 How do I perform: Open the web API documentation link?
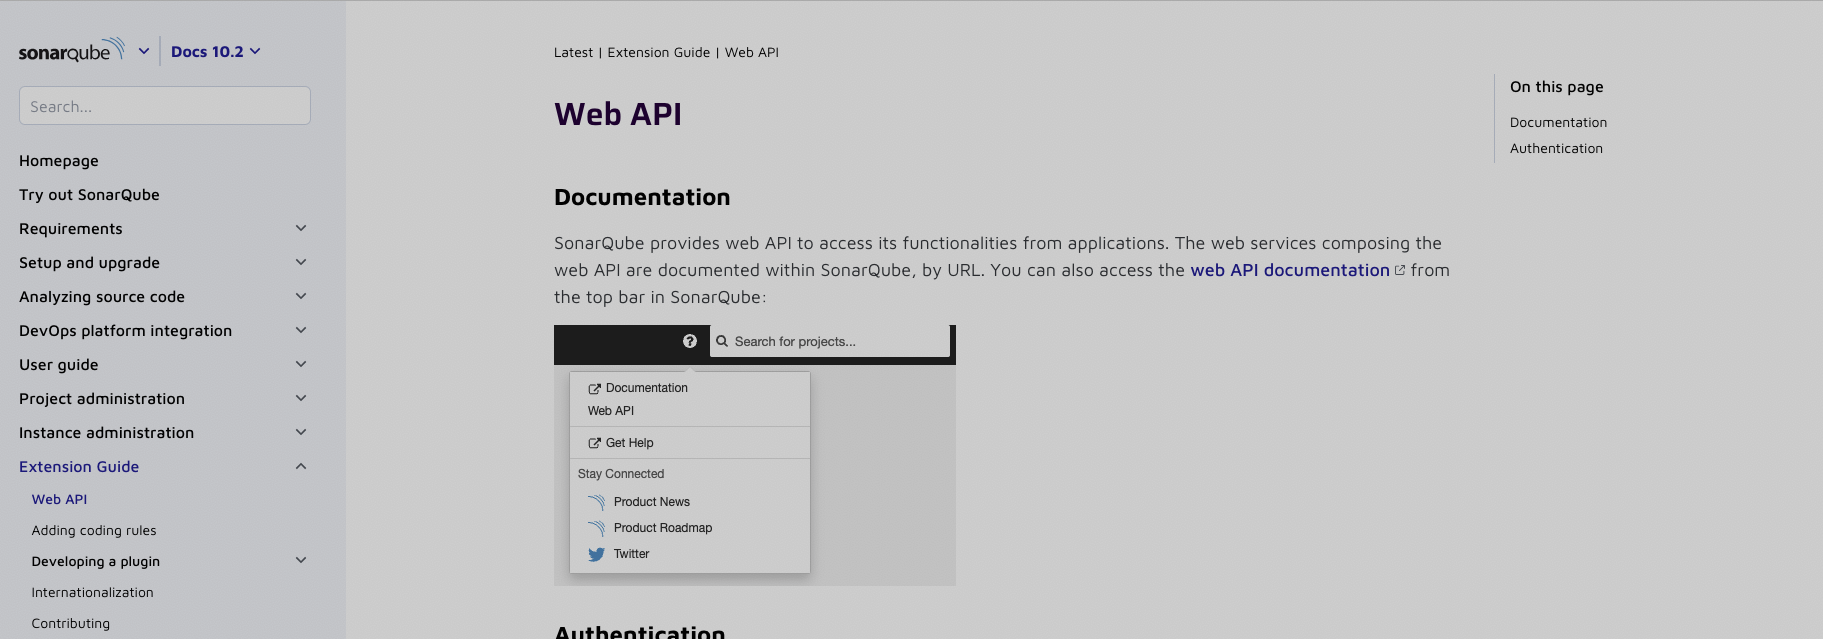point(1289,270)
